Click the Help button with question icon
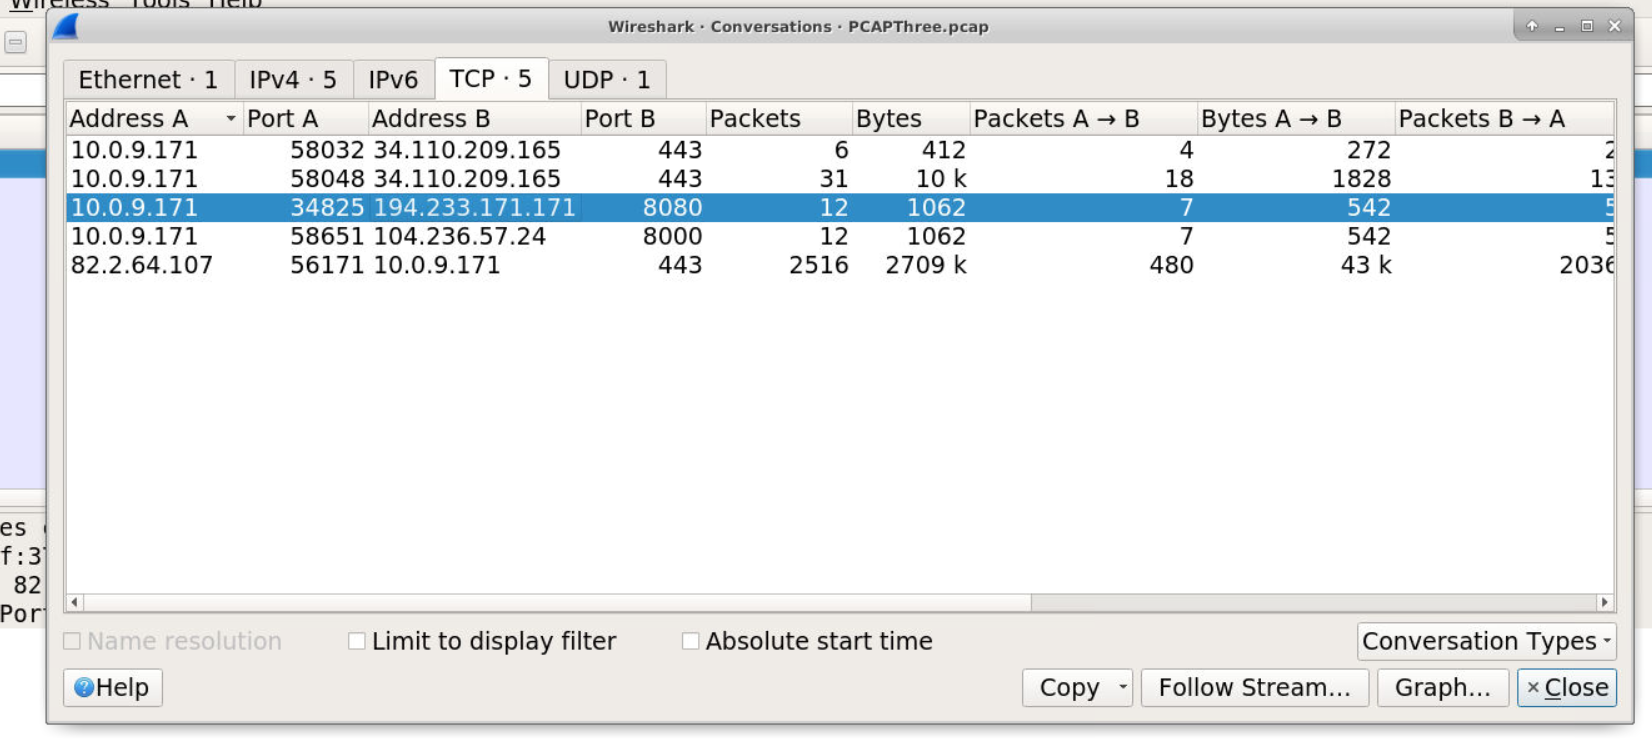 click(x=113, y=688)
